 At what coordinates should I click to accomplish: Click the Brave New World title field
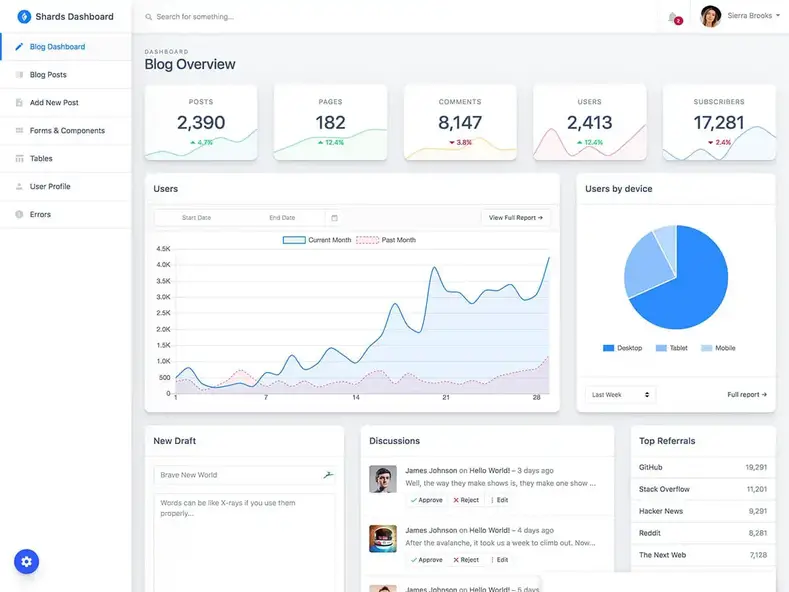(238, 475)
